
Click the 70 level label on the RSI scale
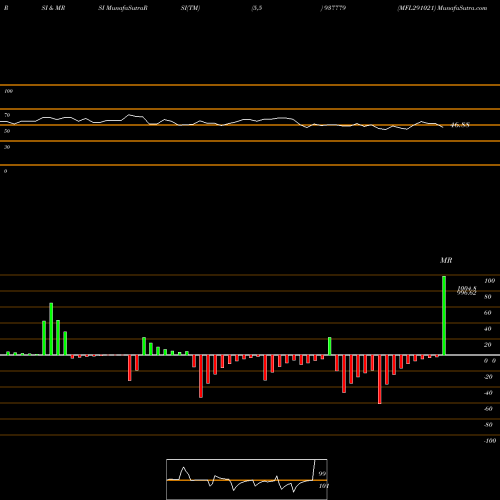7,115
